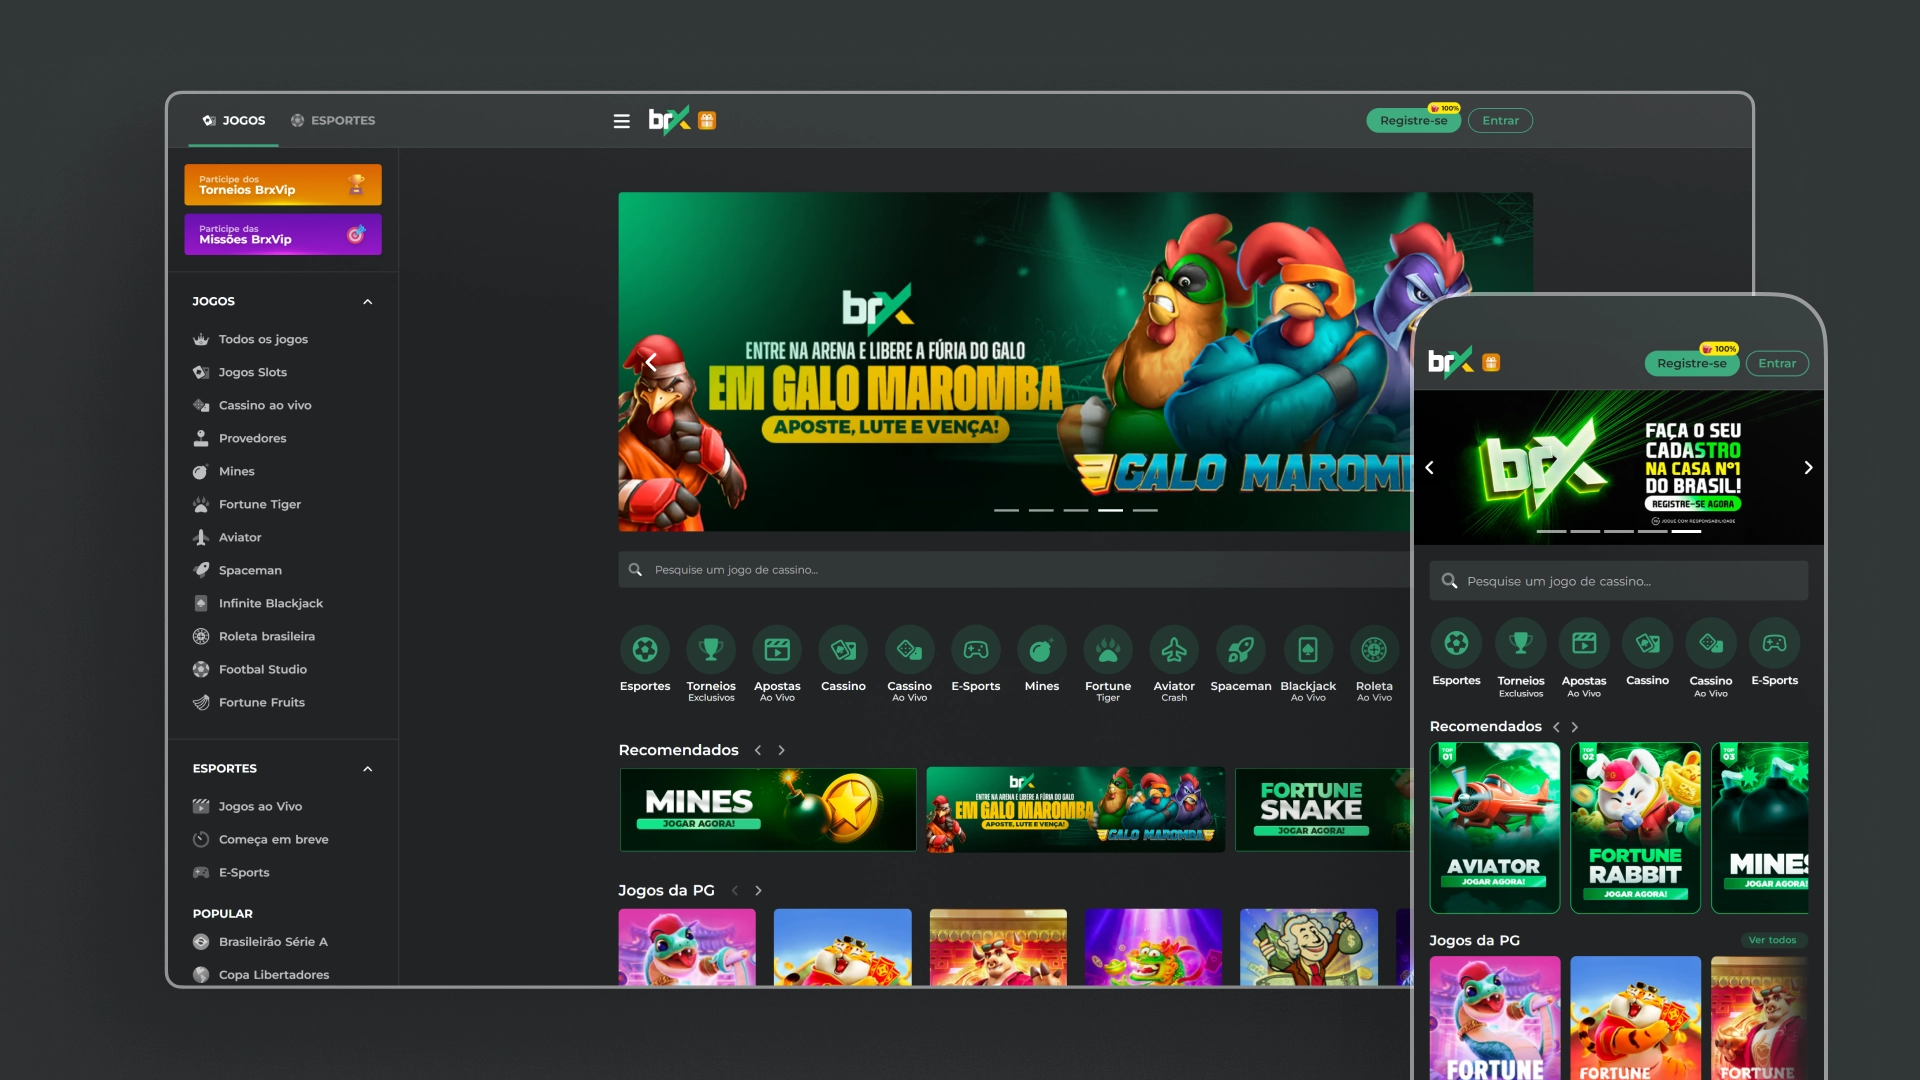This screenshot has width=1920, height=1080.
Task: Open the Fortune Tiger paw icon
Action: point(1107,651)
